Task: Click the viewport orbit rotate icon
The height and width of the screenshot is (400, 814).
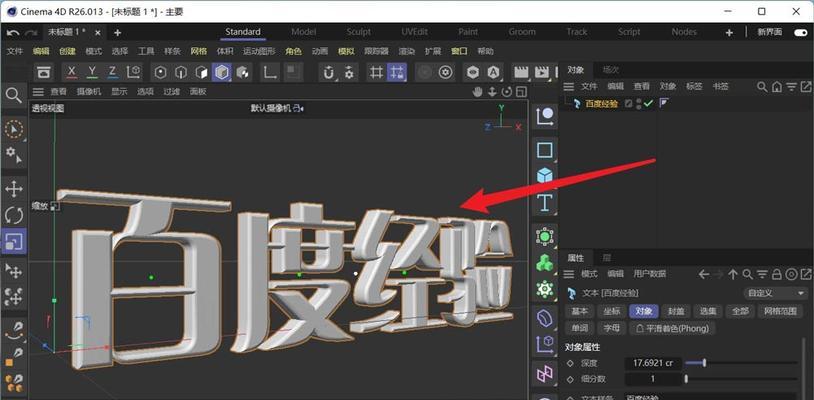Action: coord(507,92)
